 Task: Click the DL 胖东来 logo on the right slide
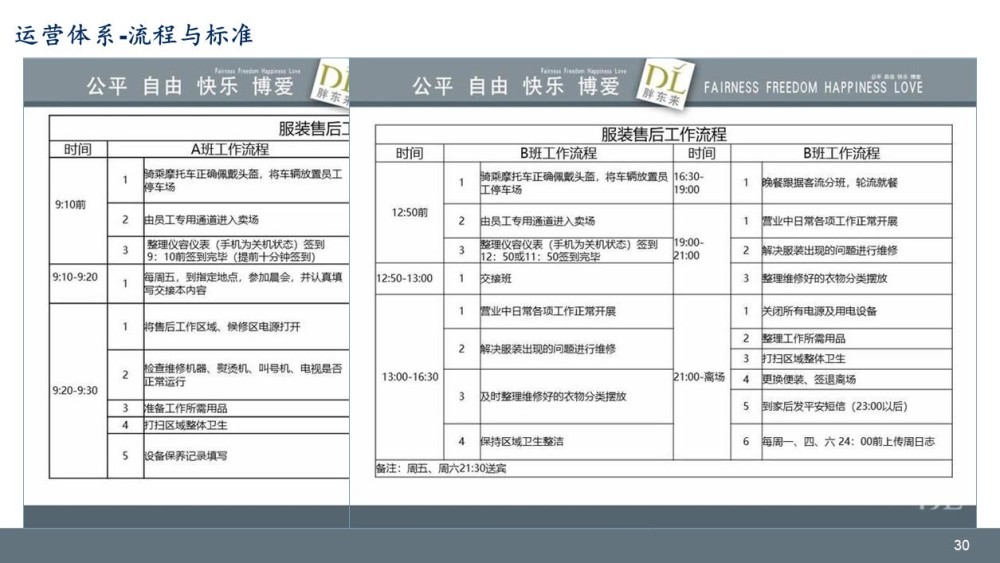(666, 84)
